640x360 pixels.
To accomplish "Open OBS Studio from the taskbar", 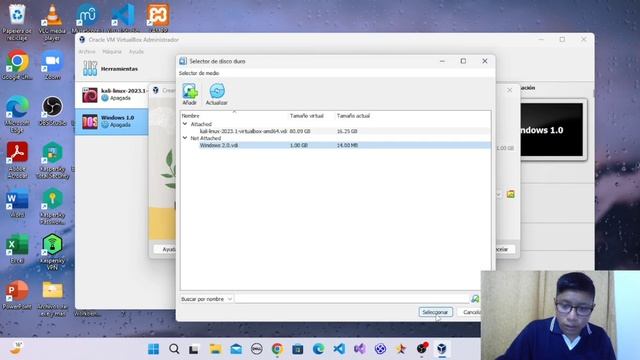I will (422, 349).
